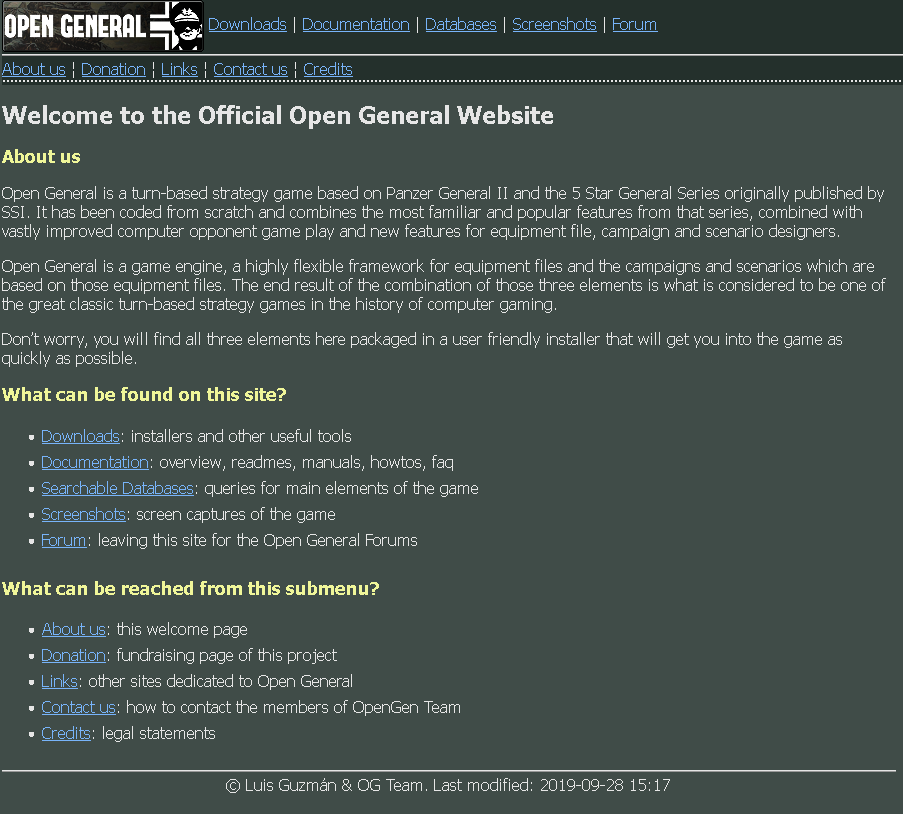
Task: Open Credits in the submenu bar
Action: point(328,69)
